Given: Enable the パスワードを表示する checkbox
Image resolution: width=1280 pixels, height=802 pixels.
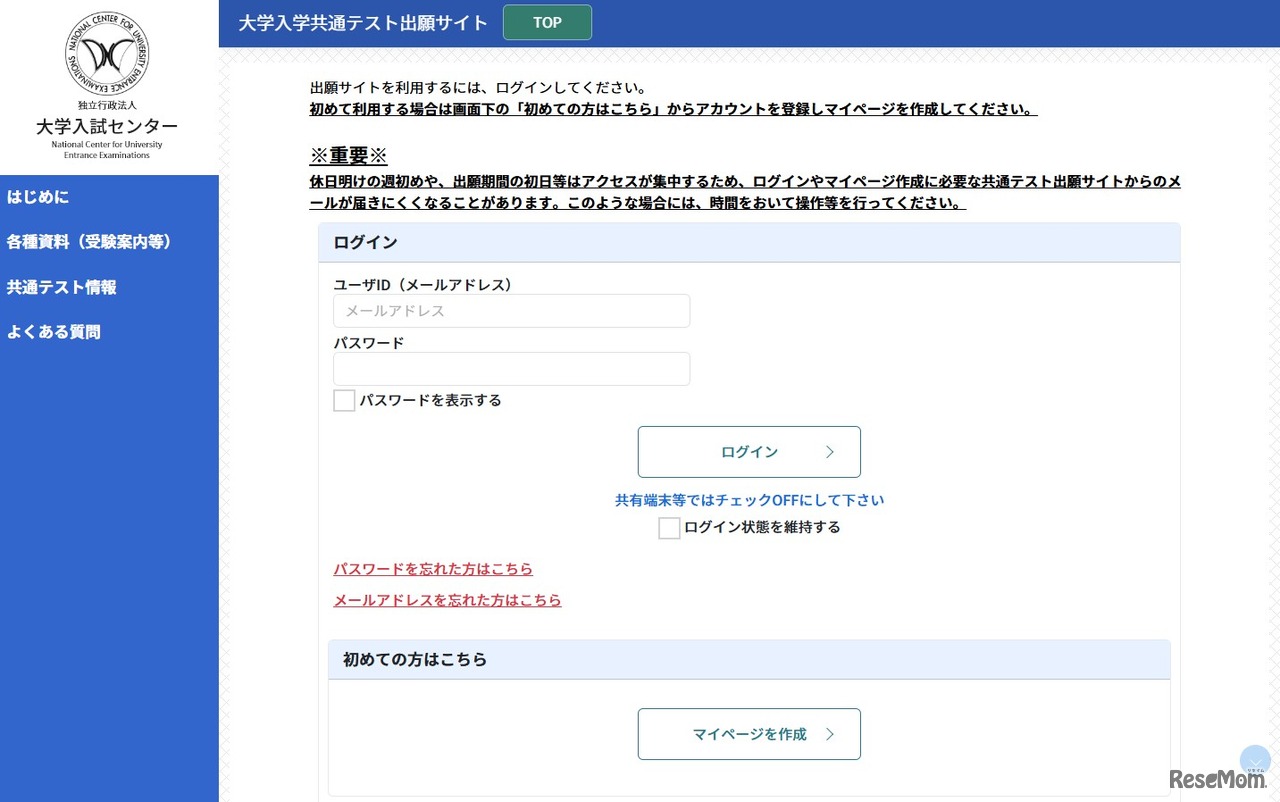Looking at the screenshot, I should pos(344,401).
